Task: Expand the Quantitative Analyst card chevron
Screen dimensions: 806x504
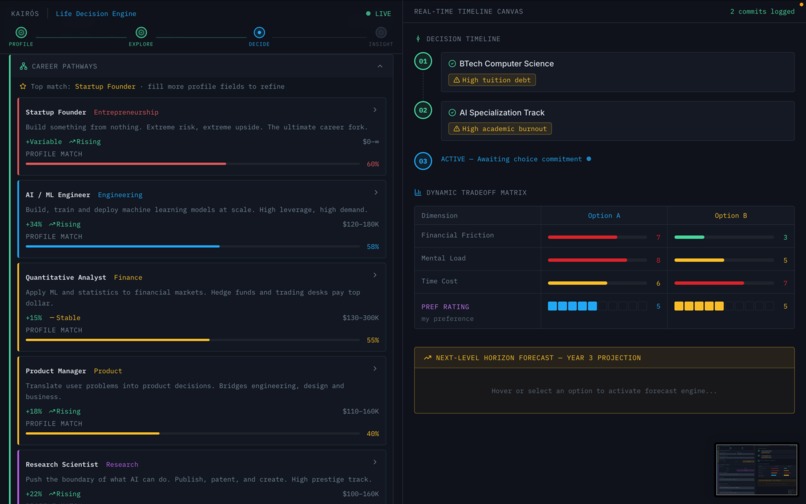Action: click(375, 275)
